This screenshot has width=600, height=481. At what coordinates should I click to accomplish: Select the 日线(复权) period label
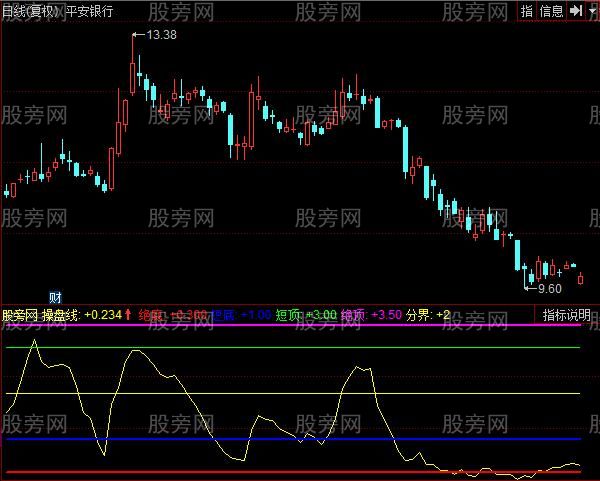click(x=32, y=11)
